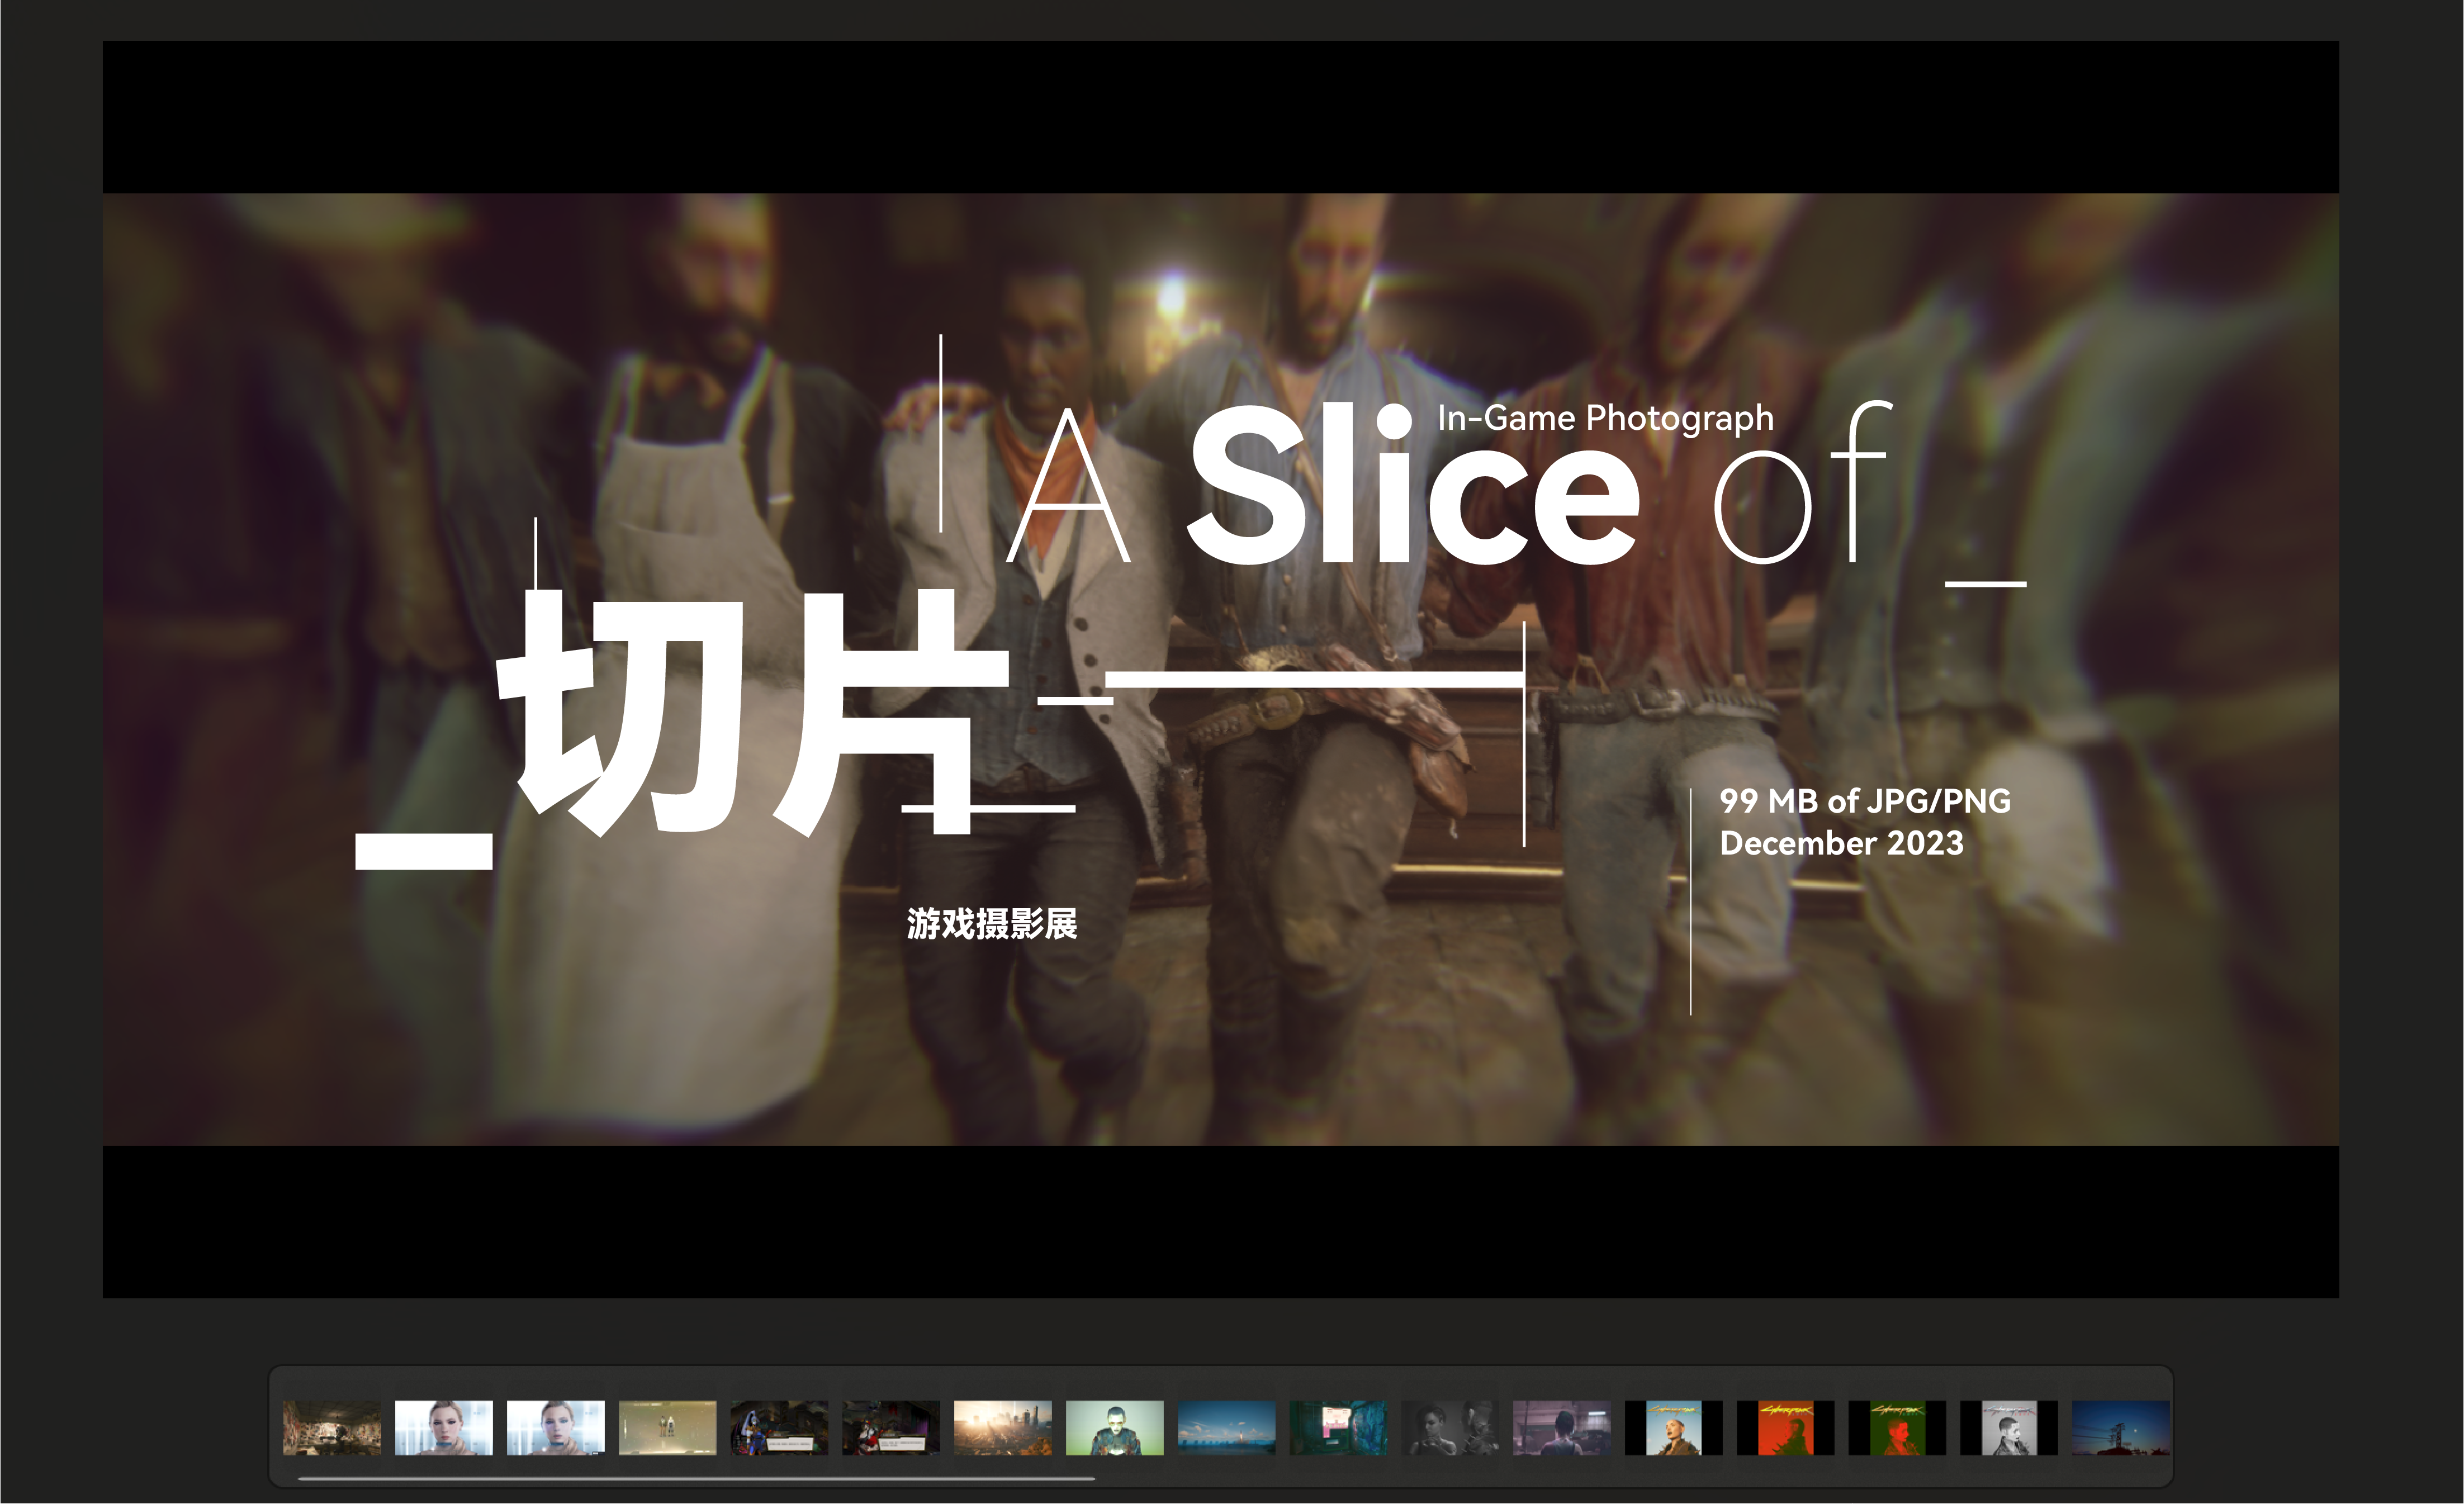
Task: Open the red-robed character dialogue thumbnail
Action: (x=891, y=1427)
